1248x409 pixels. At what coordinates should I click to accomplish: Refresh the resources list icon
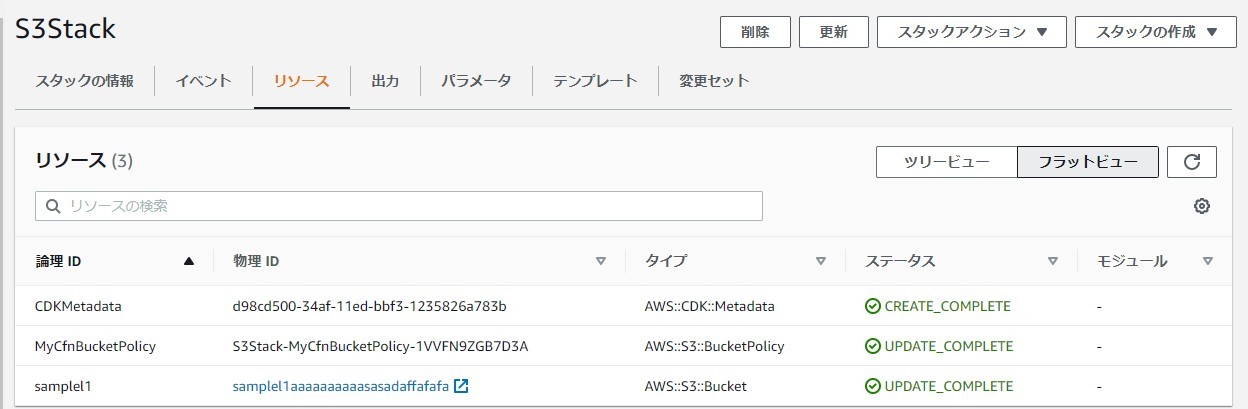coord(1192,162)
